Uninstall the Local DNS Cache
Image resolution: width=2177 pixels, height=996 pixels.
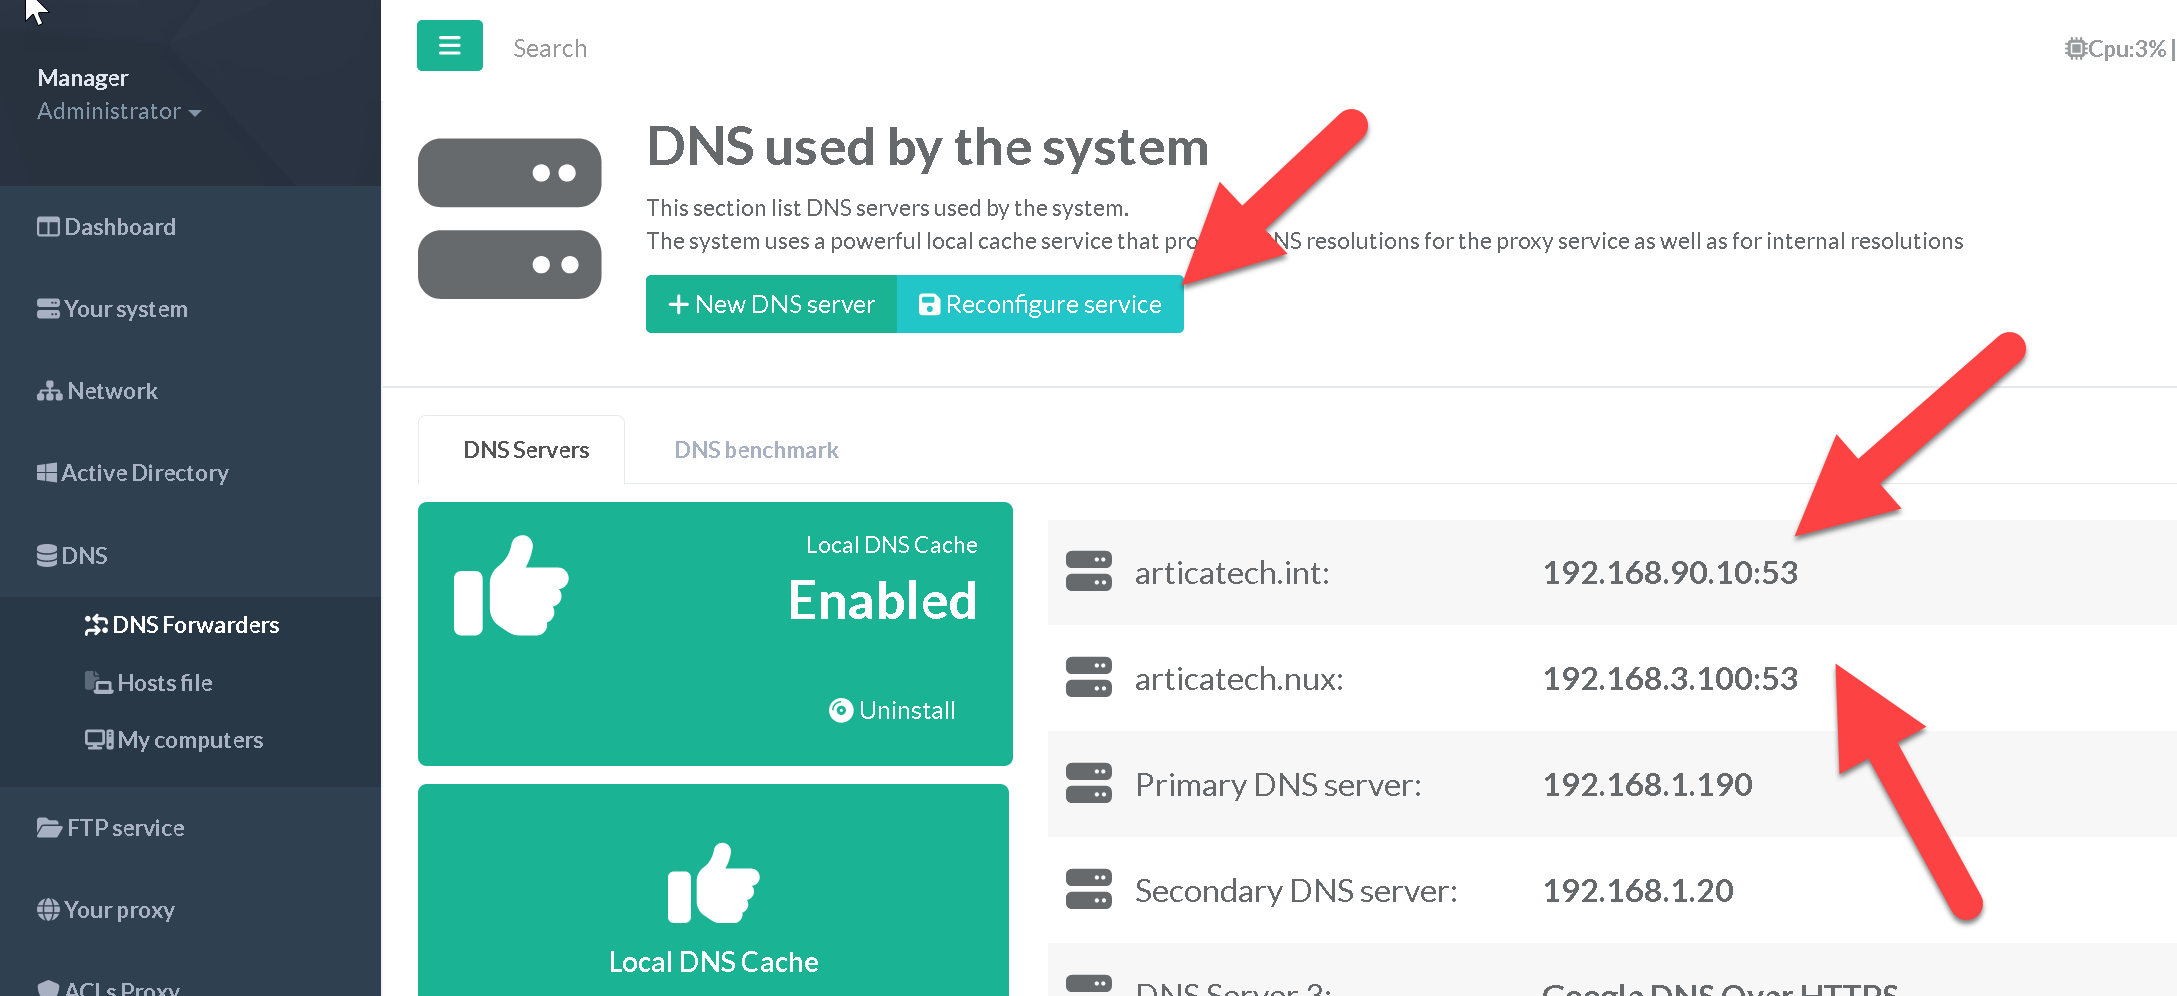893,710
